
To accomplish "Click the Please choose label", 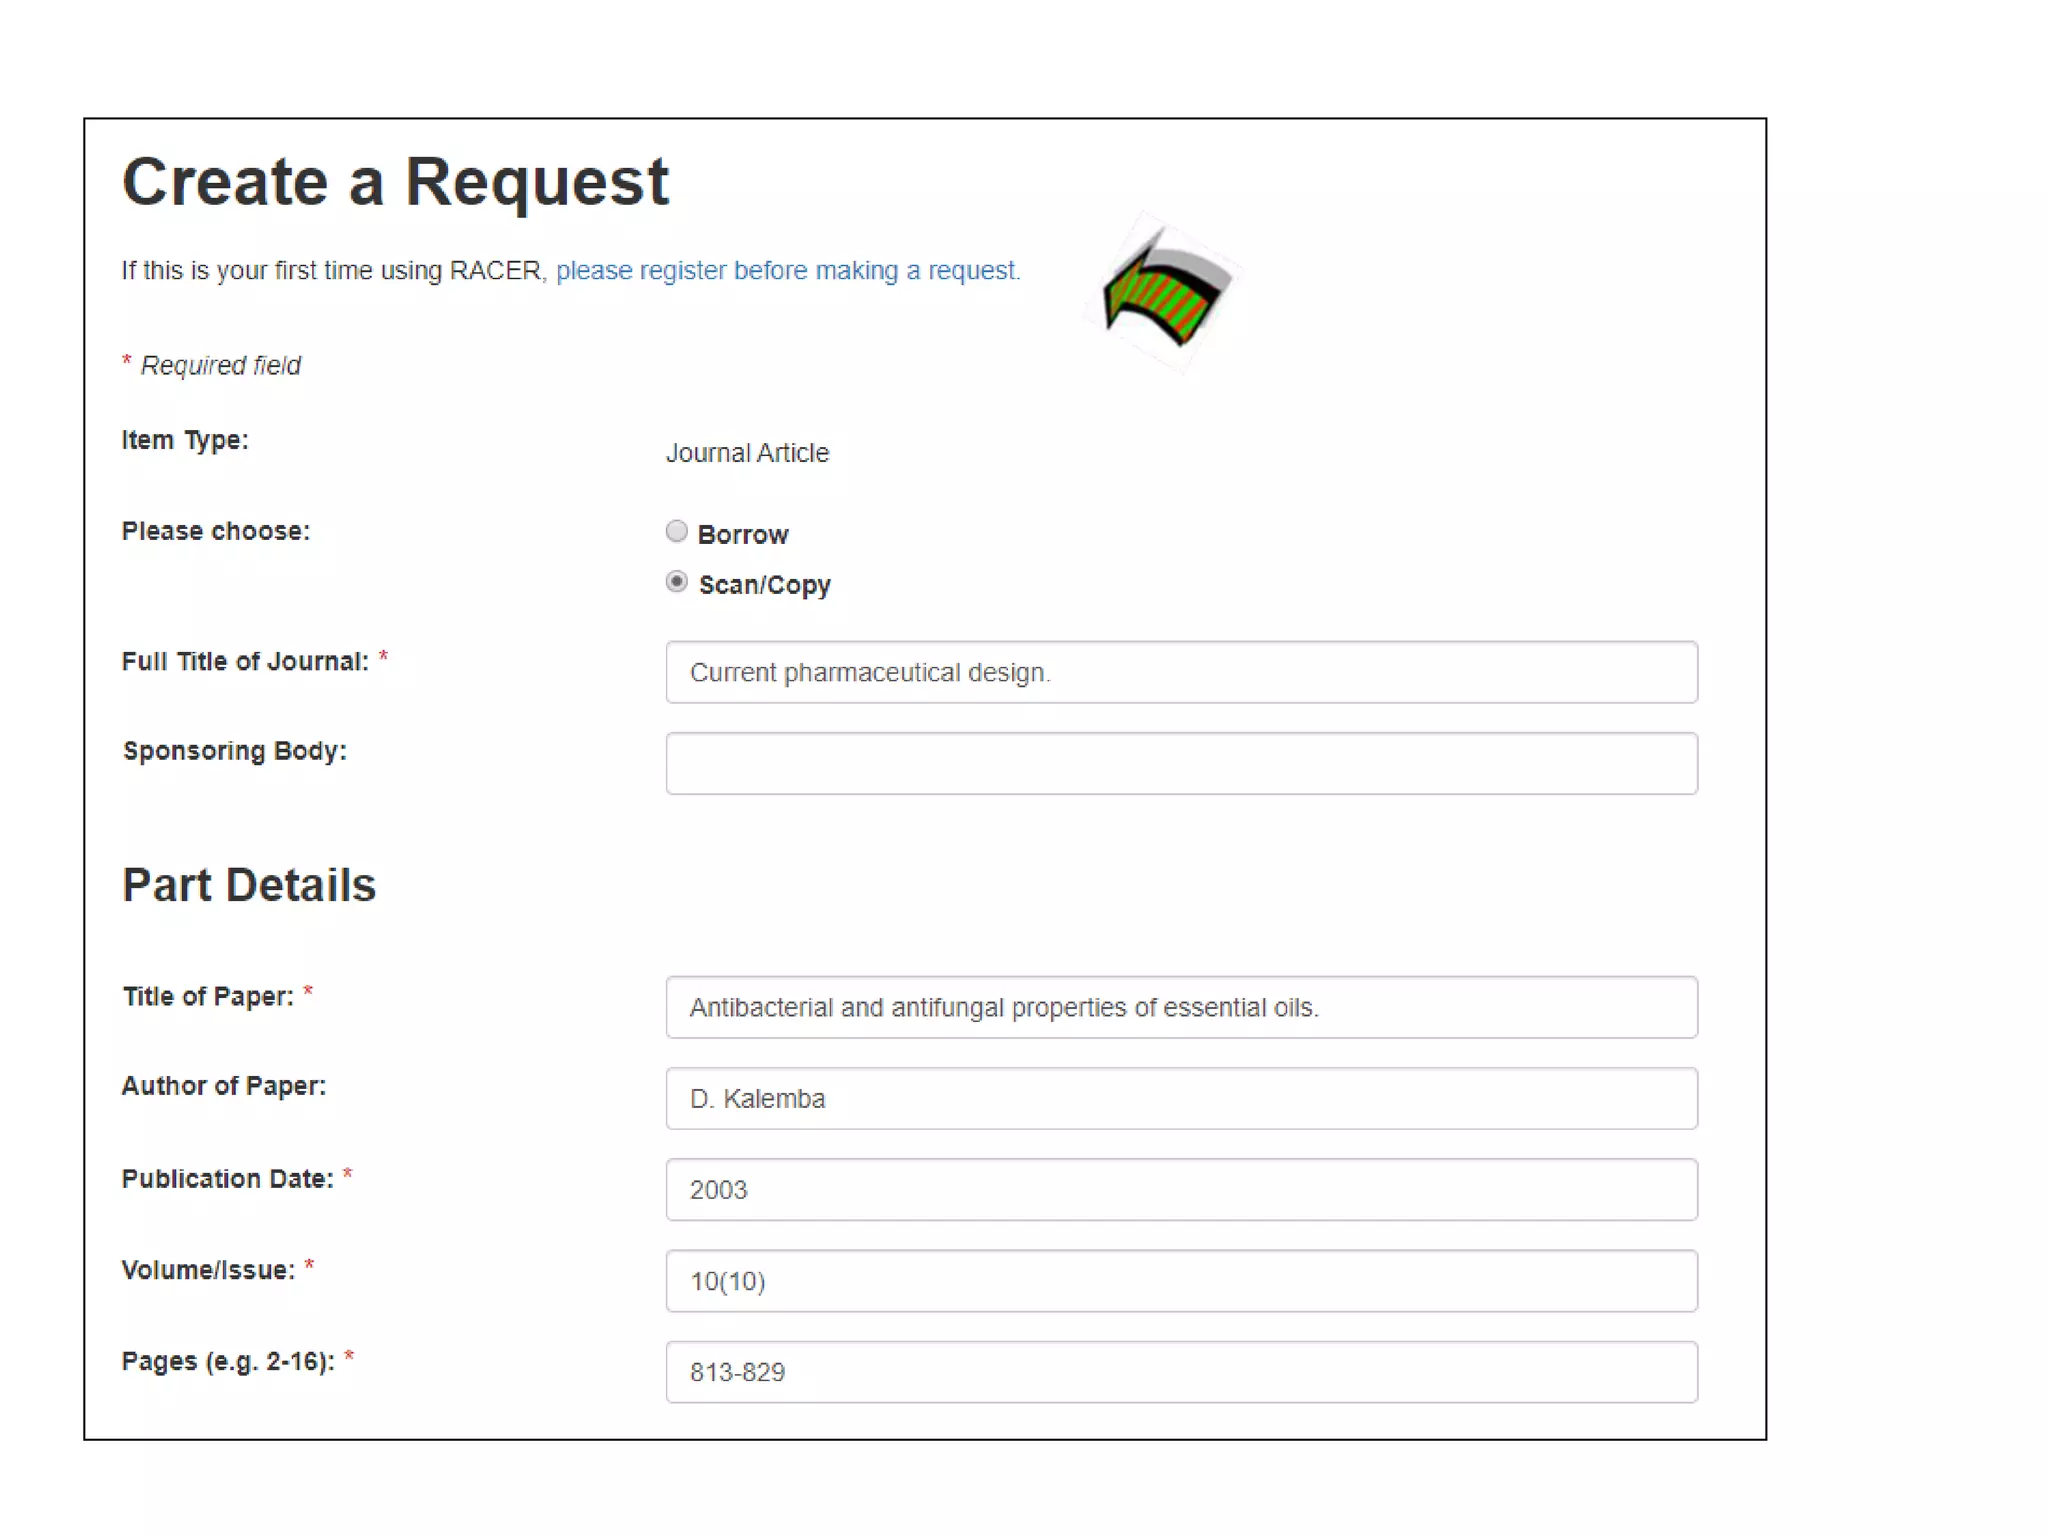I will [x=216, y=531].
